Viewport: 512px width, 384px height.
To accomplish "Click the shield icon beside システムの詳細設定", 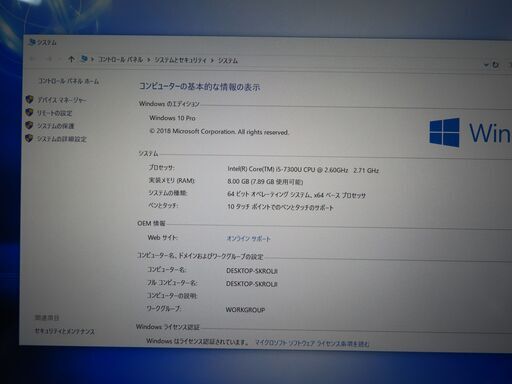I will [x=29, y=138].
